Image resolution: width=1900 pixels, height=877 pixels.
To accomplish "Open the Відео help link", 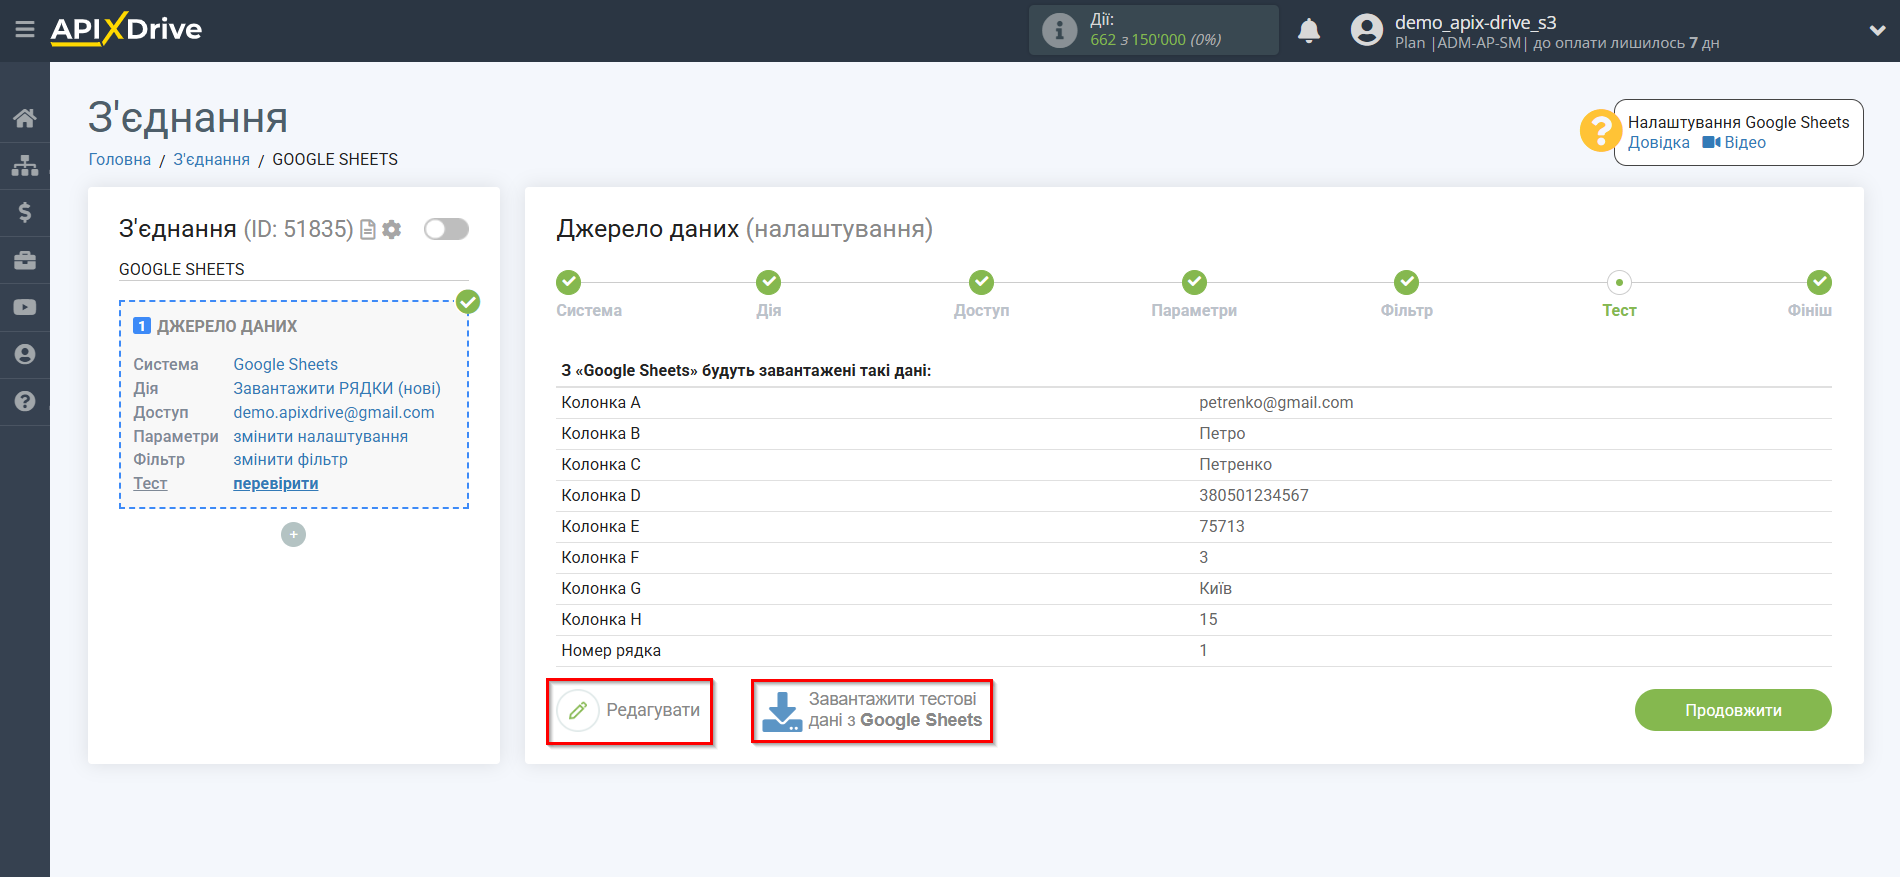I will pos(1735,142).
